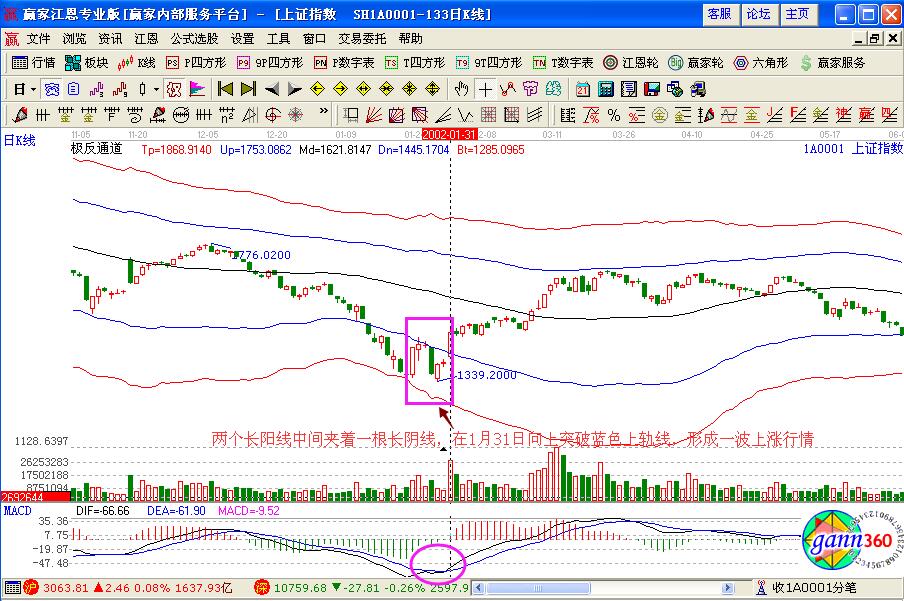Open the 行情 market quotes view
Image resolution: width=904 pixels, height=601 pixels.
click(x=34, y=62)
